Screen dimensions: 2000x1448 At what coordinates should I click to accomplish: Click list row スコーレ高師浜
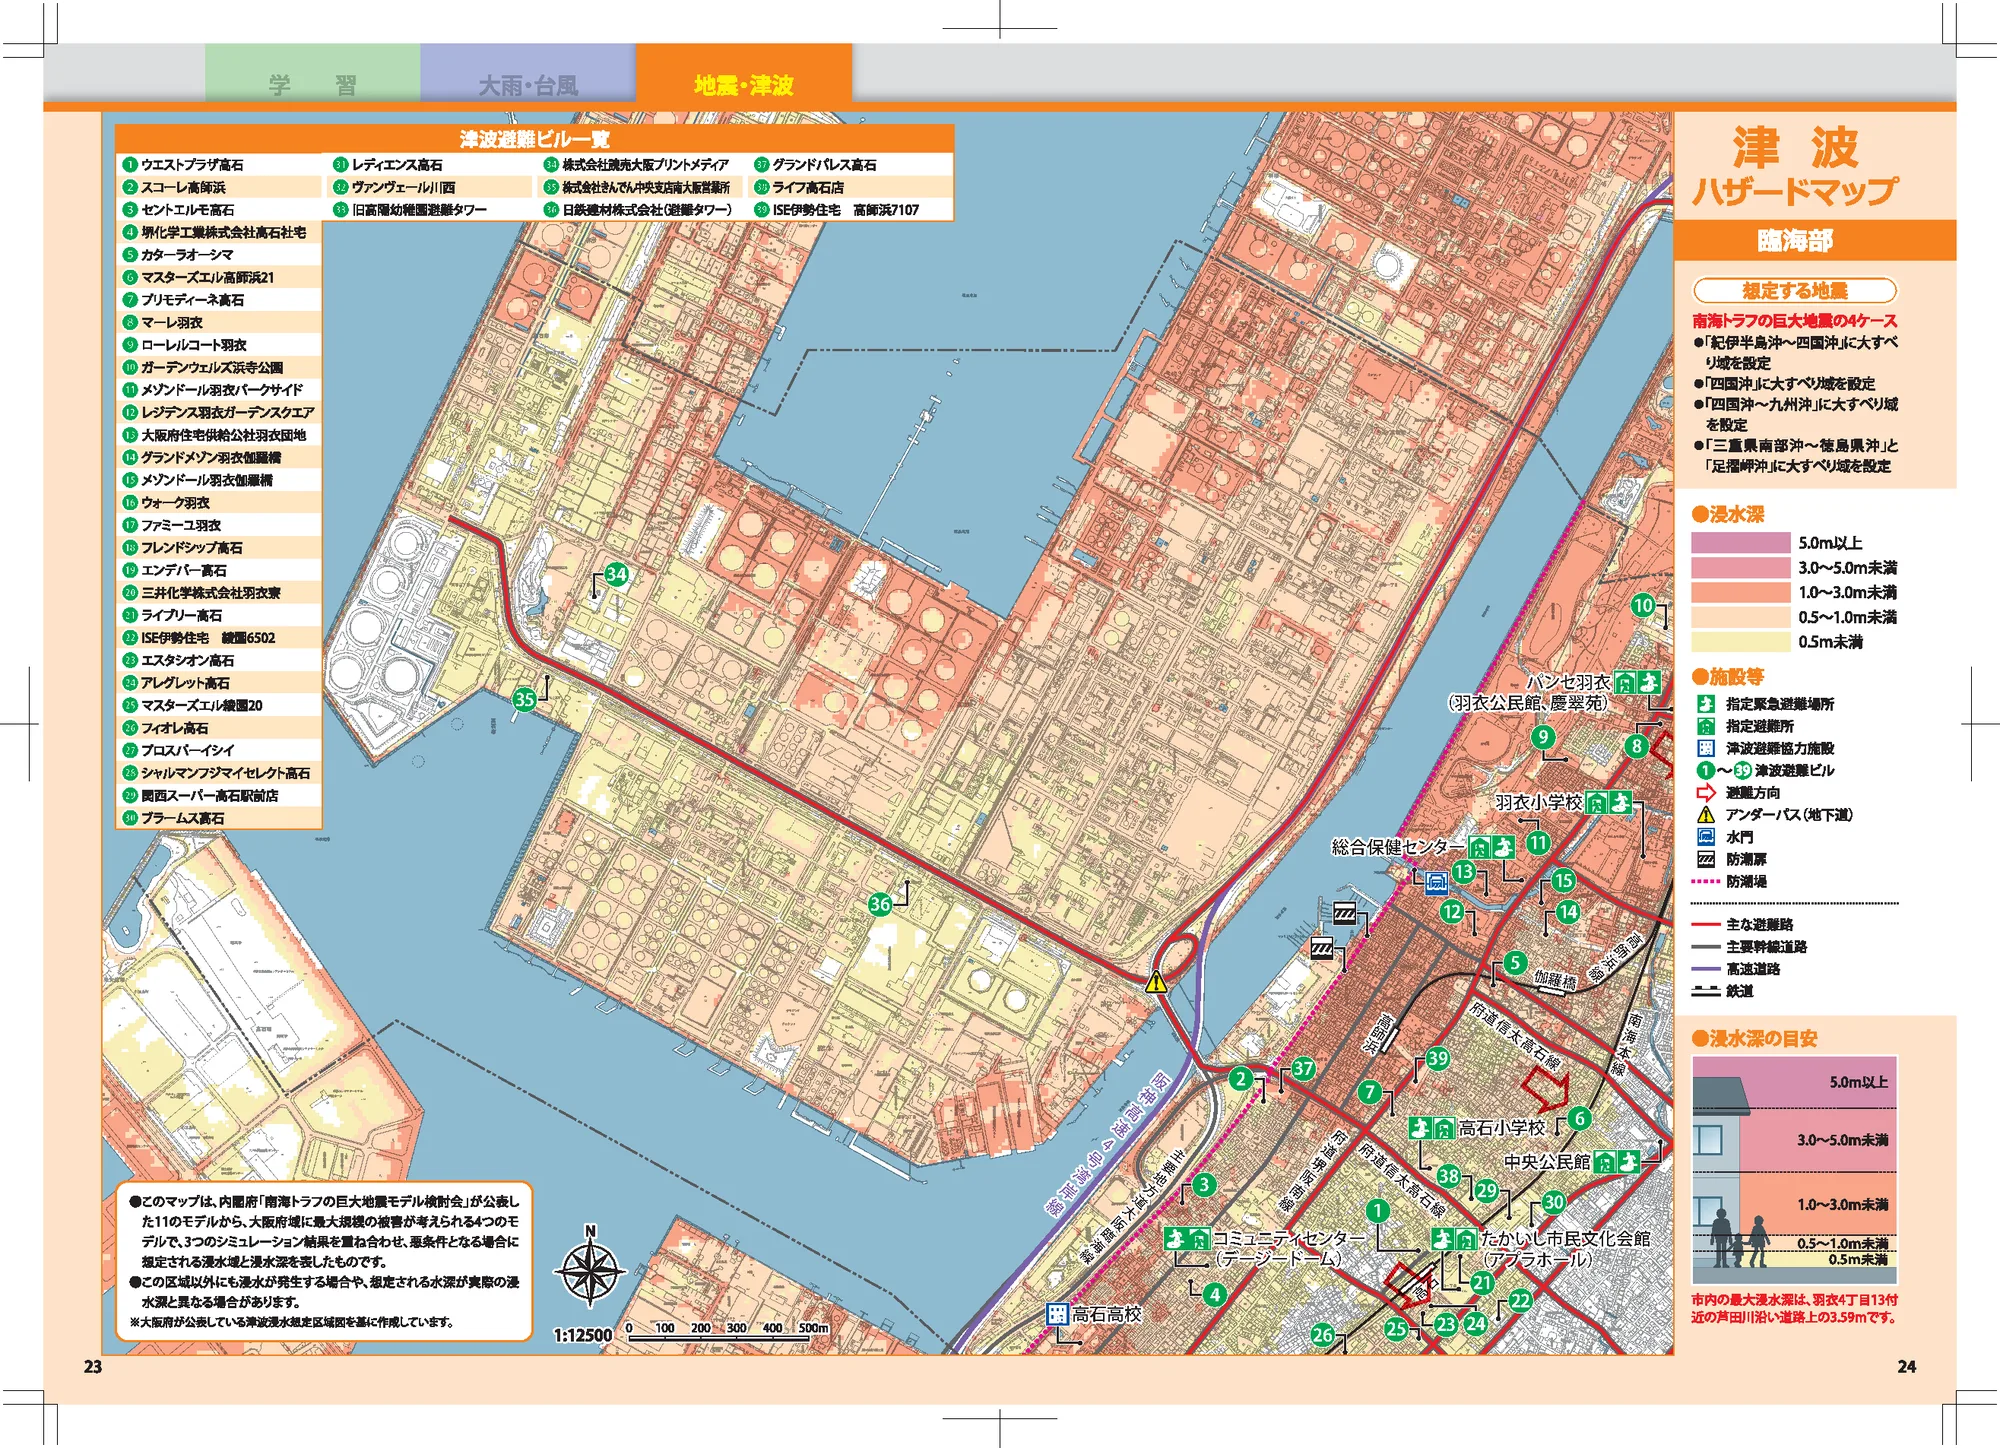pyautogui.click(x=220, y=187)
